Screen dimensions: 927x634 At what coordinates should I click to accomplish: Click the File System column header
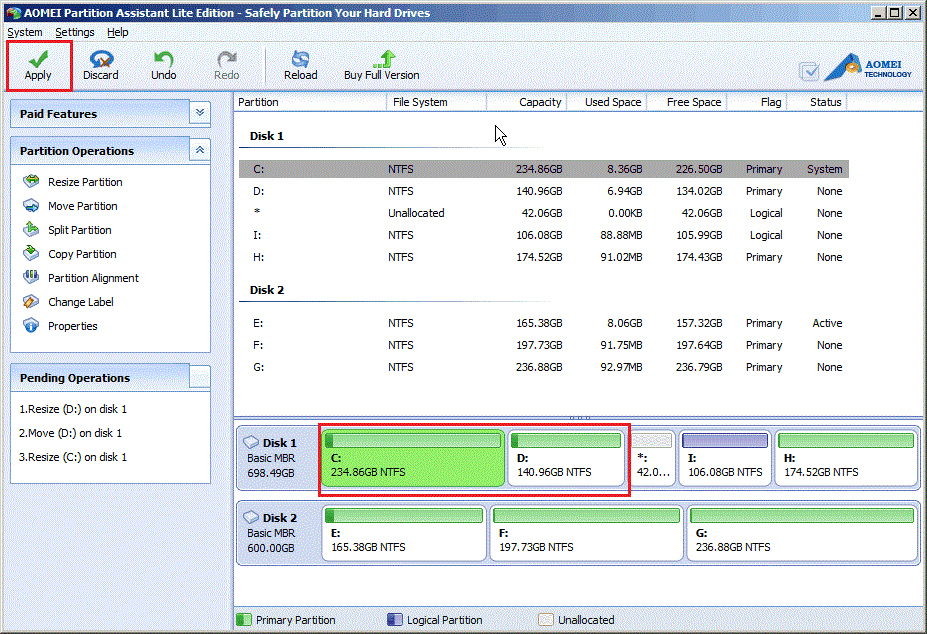coord(420,102)
